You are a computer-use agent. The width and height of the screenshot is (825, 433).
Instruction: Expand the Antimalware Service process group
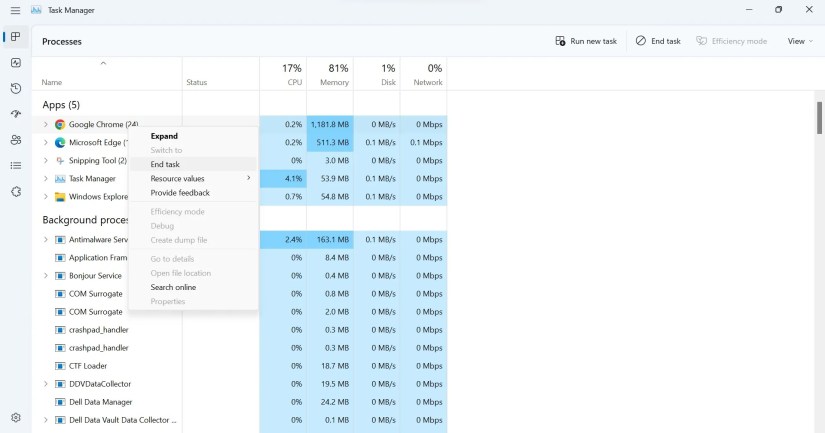45,240
